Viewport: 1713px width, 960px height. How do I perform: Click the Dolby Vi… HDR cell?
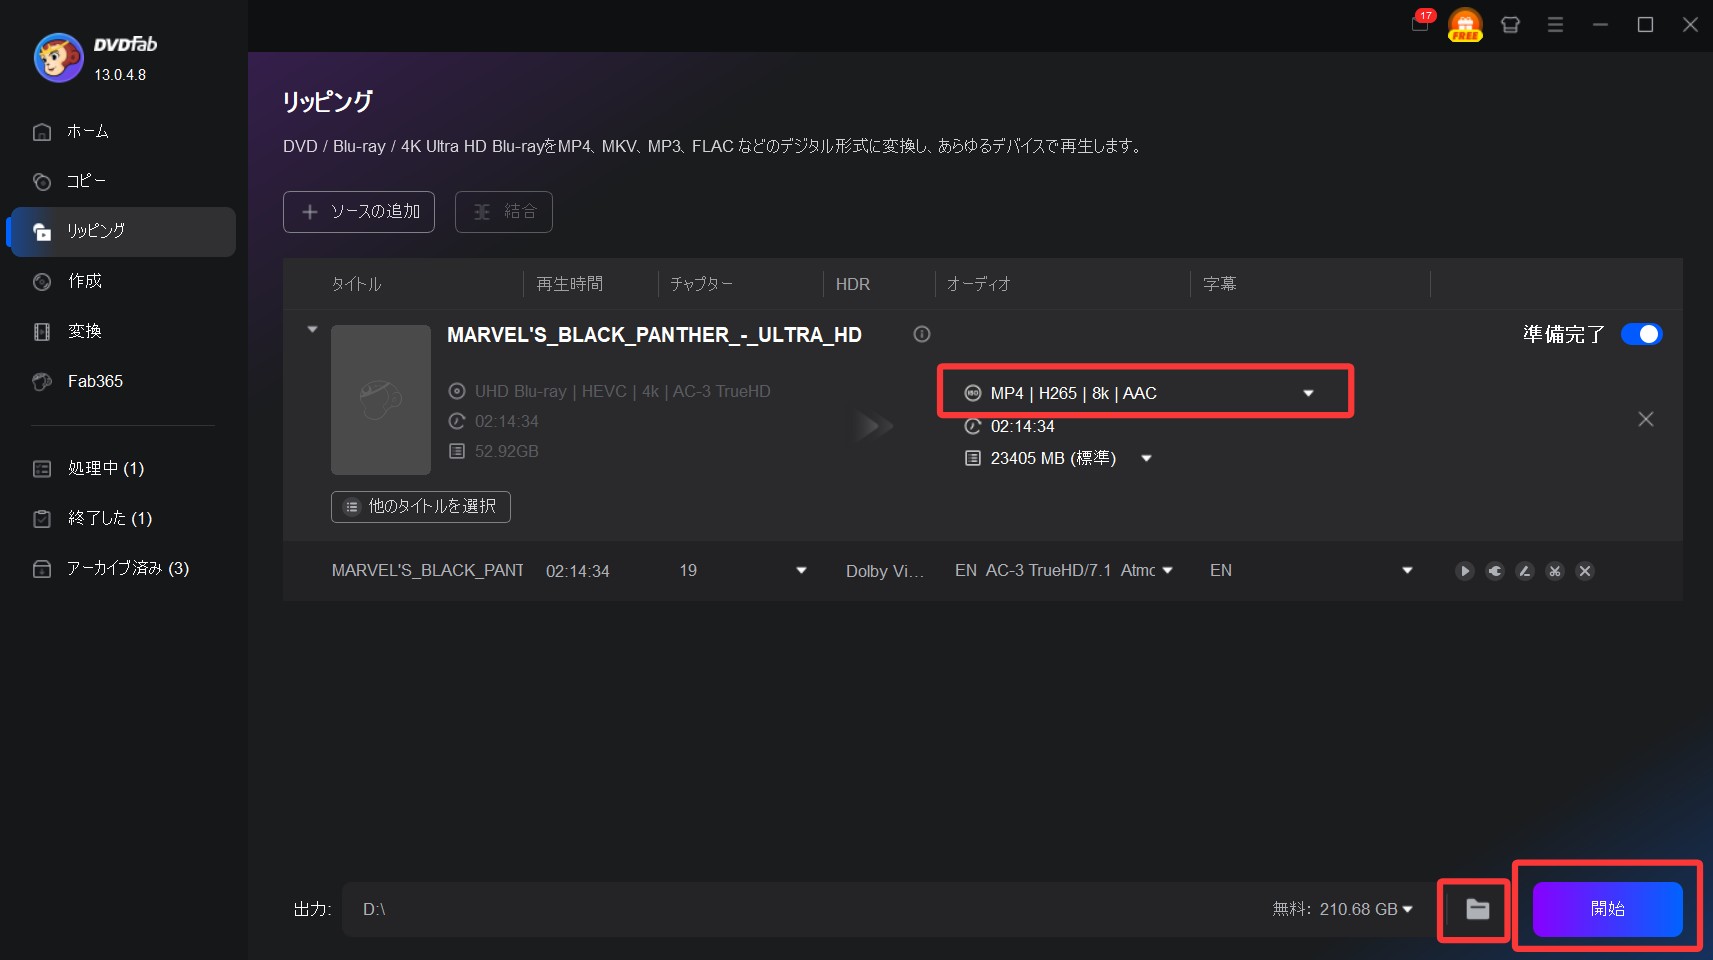pos(885,571)
